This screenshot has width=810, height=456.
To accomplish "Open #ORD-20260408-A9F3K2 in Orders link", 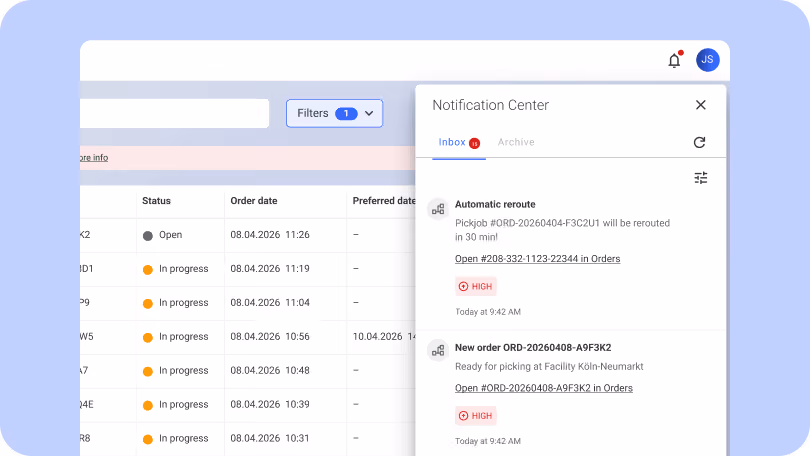I will [x=543, y=388].
